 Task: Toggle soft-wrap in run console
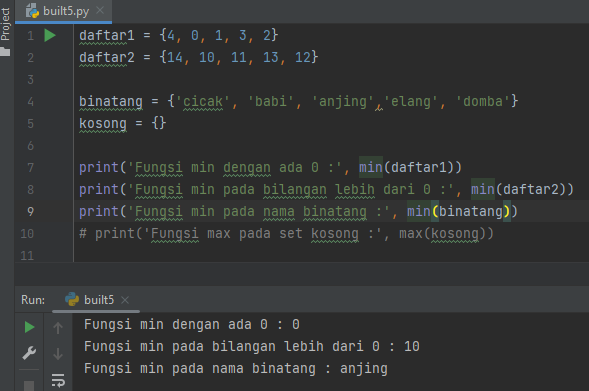(58, 380)
